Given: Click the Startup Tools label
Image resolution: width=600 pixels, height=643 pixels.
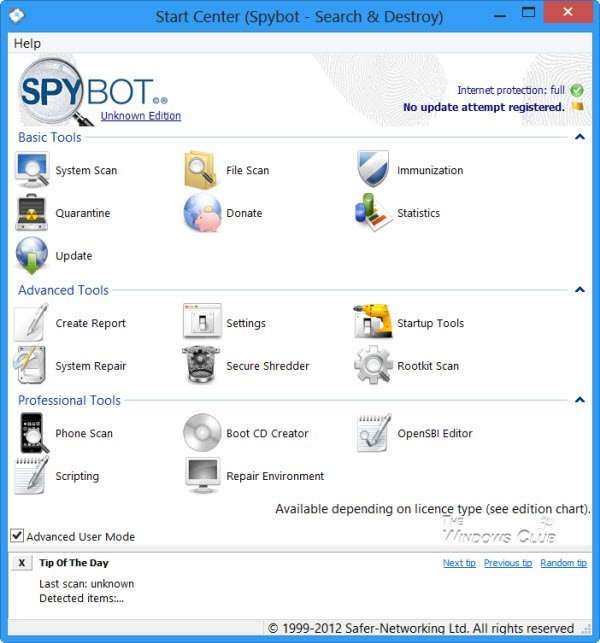Looking at the screenshot, I should coord(430,323).
